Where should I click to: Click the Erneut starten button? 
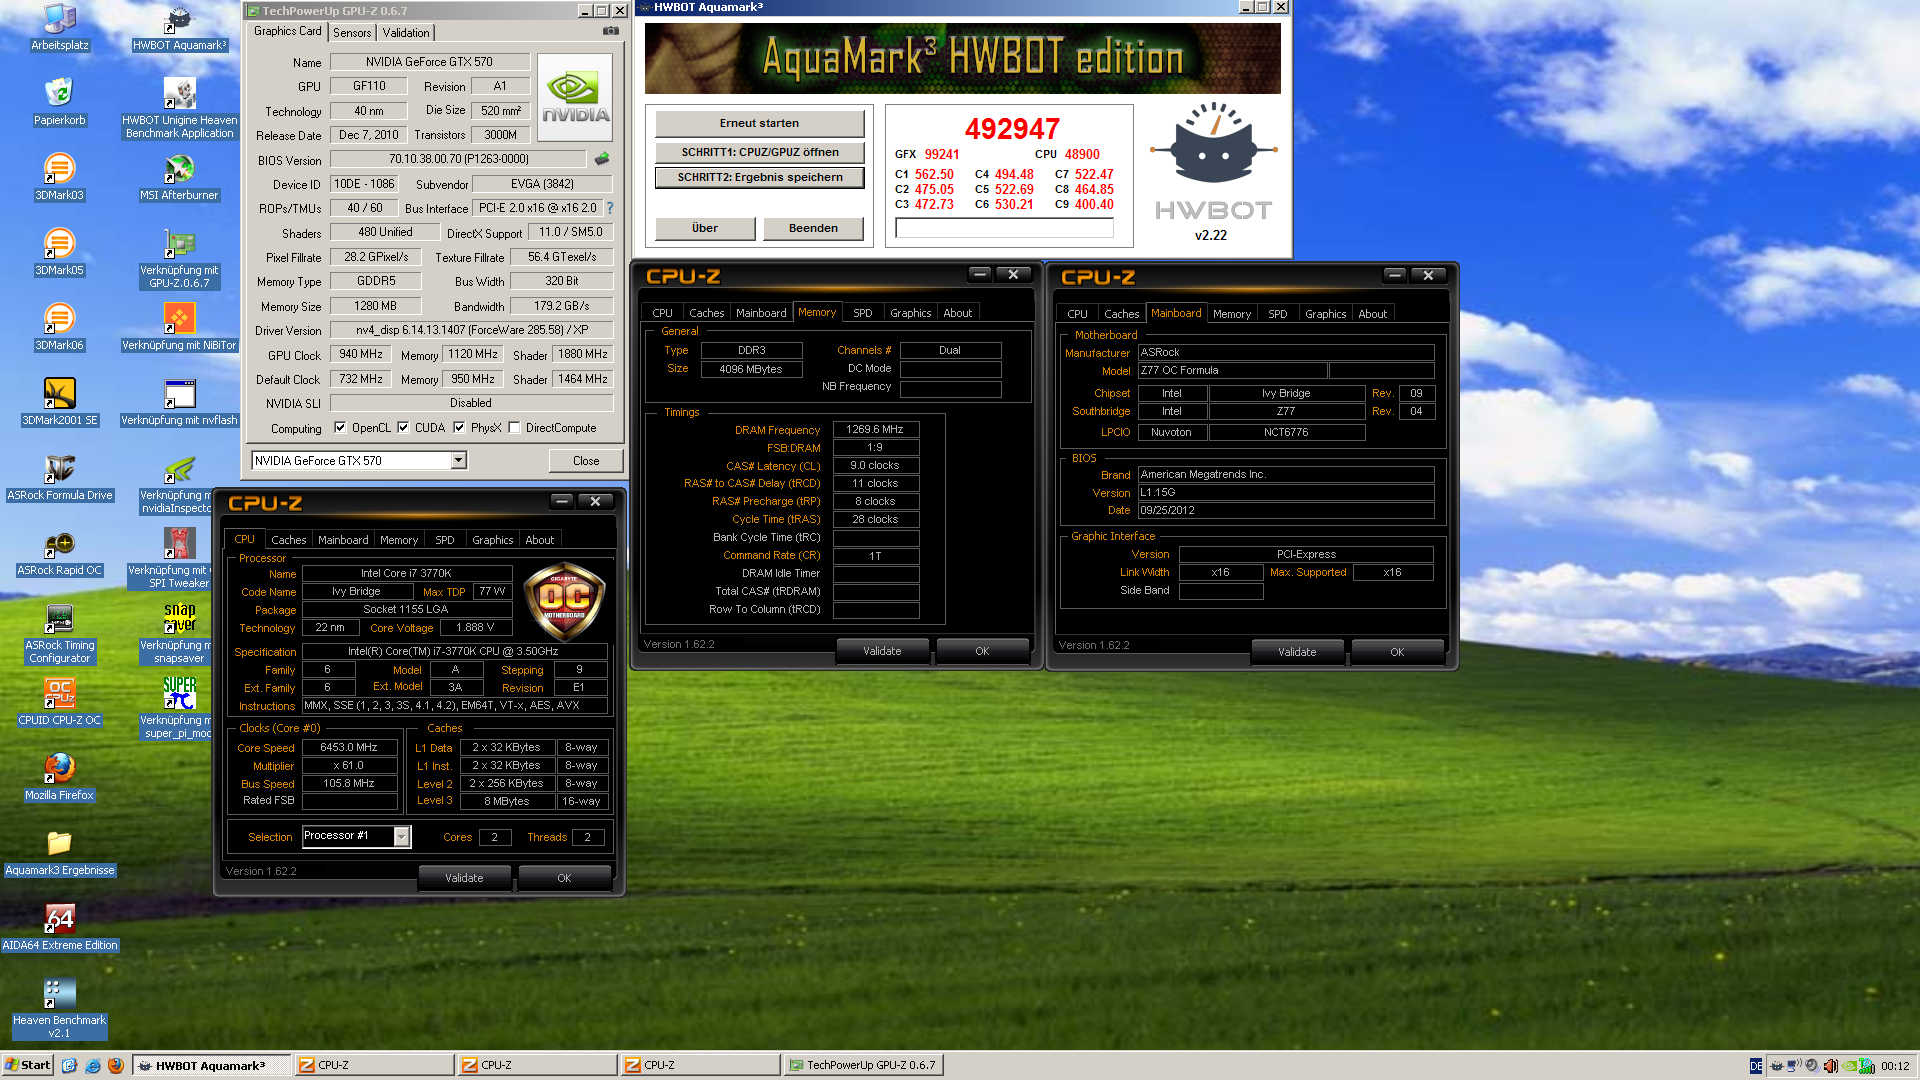(759, 123)
